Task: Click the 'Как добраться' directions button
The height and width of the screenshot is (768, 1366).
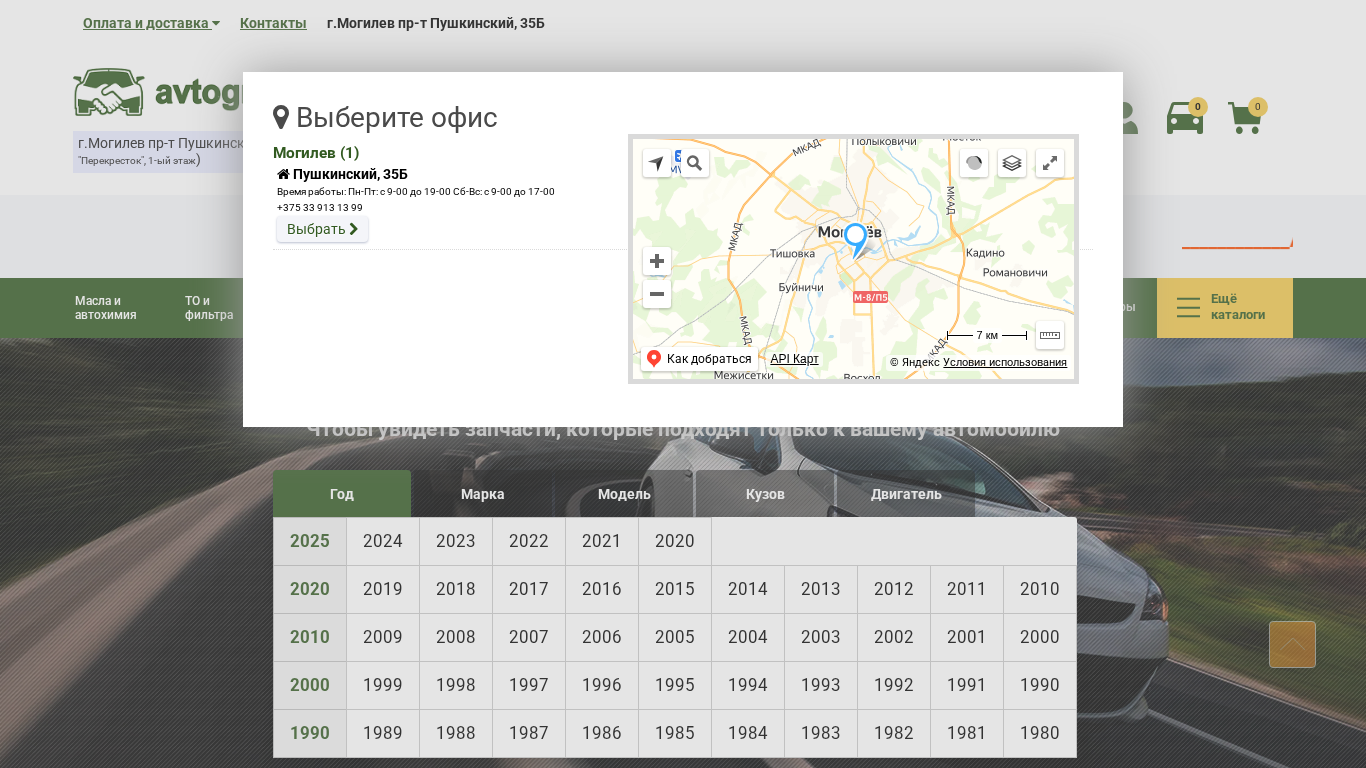Action: [699, 359]
